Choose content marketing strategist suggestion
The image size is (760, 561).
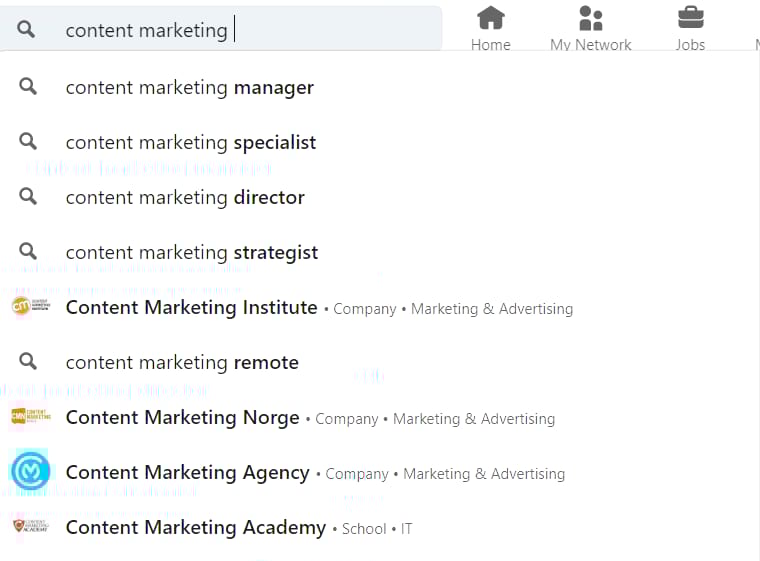pyautogui.click(x=380, y=252)
